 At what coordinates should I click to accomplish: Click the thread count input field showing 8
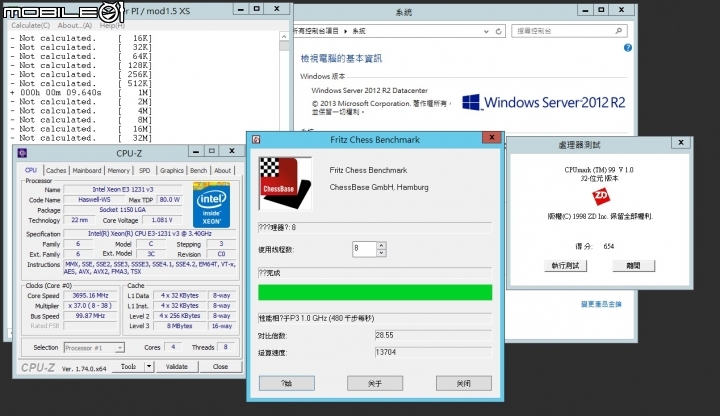(x=364, y=249)
